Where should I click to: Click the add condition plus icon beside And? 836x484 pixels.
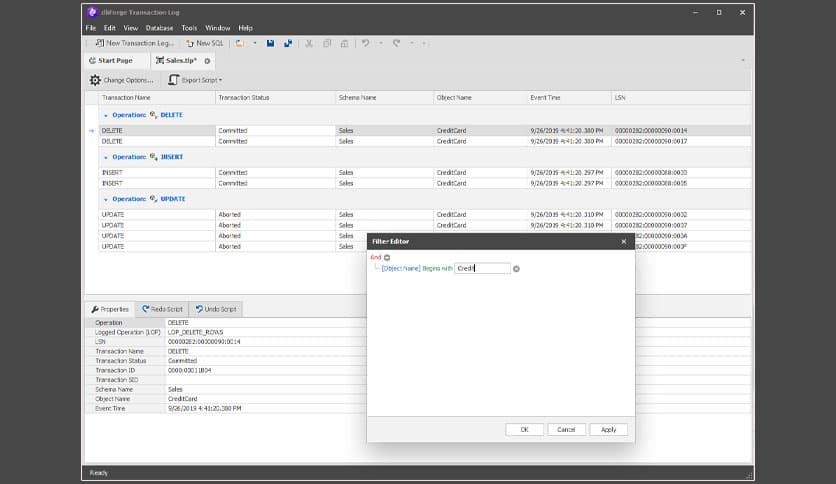pyautogui.click(x=387, y=257)
